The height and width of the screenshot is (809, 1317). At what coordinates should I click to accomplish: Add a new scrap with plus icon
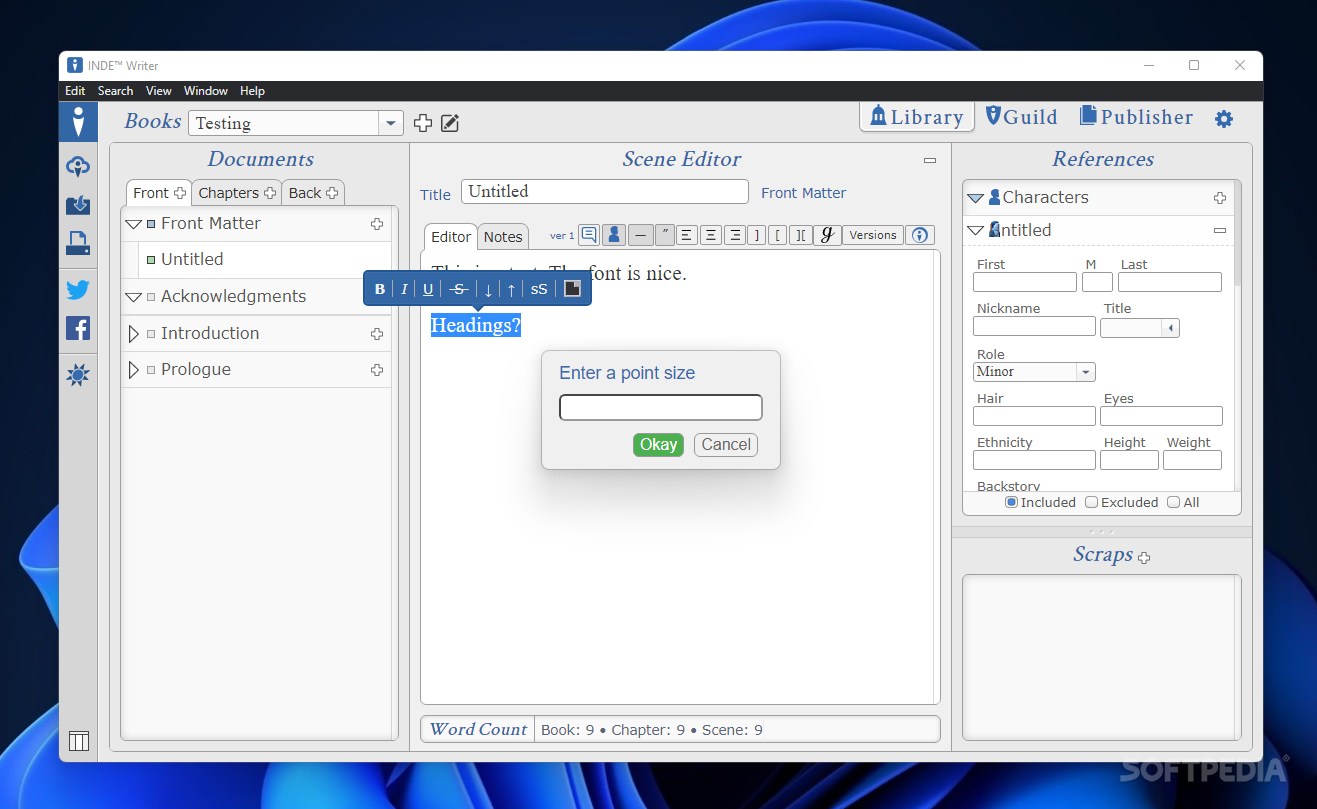(1144, 558)
